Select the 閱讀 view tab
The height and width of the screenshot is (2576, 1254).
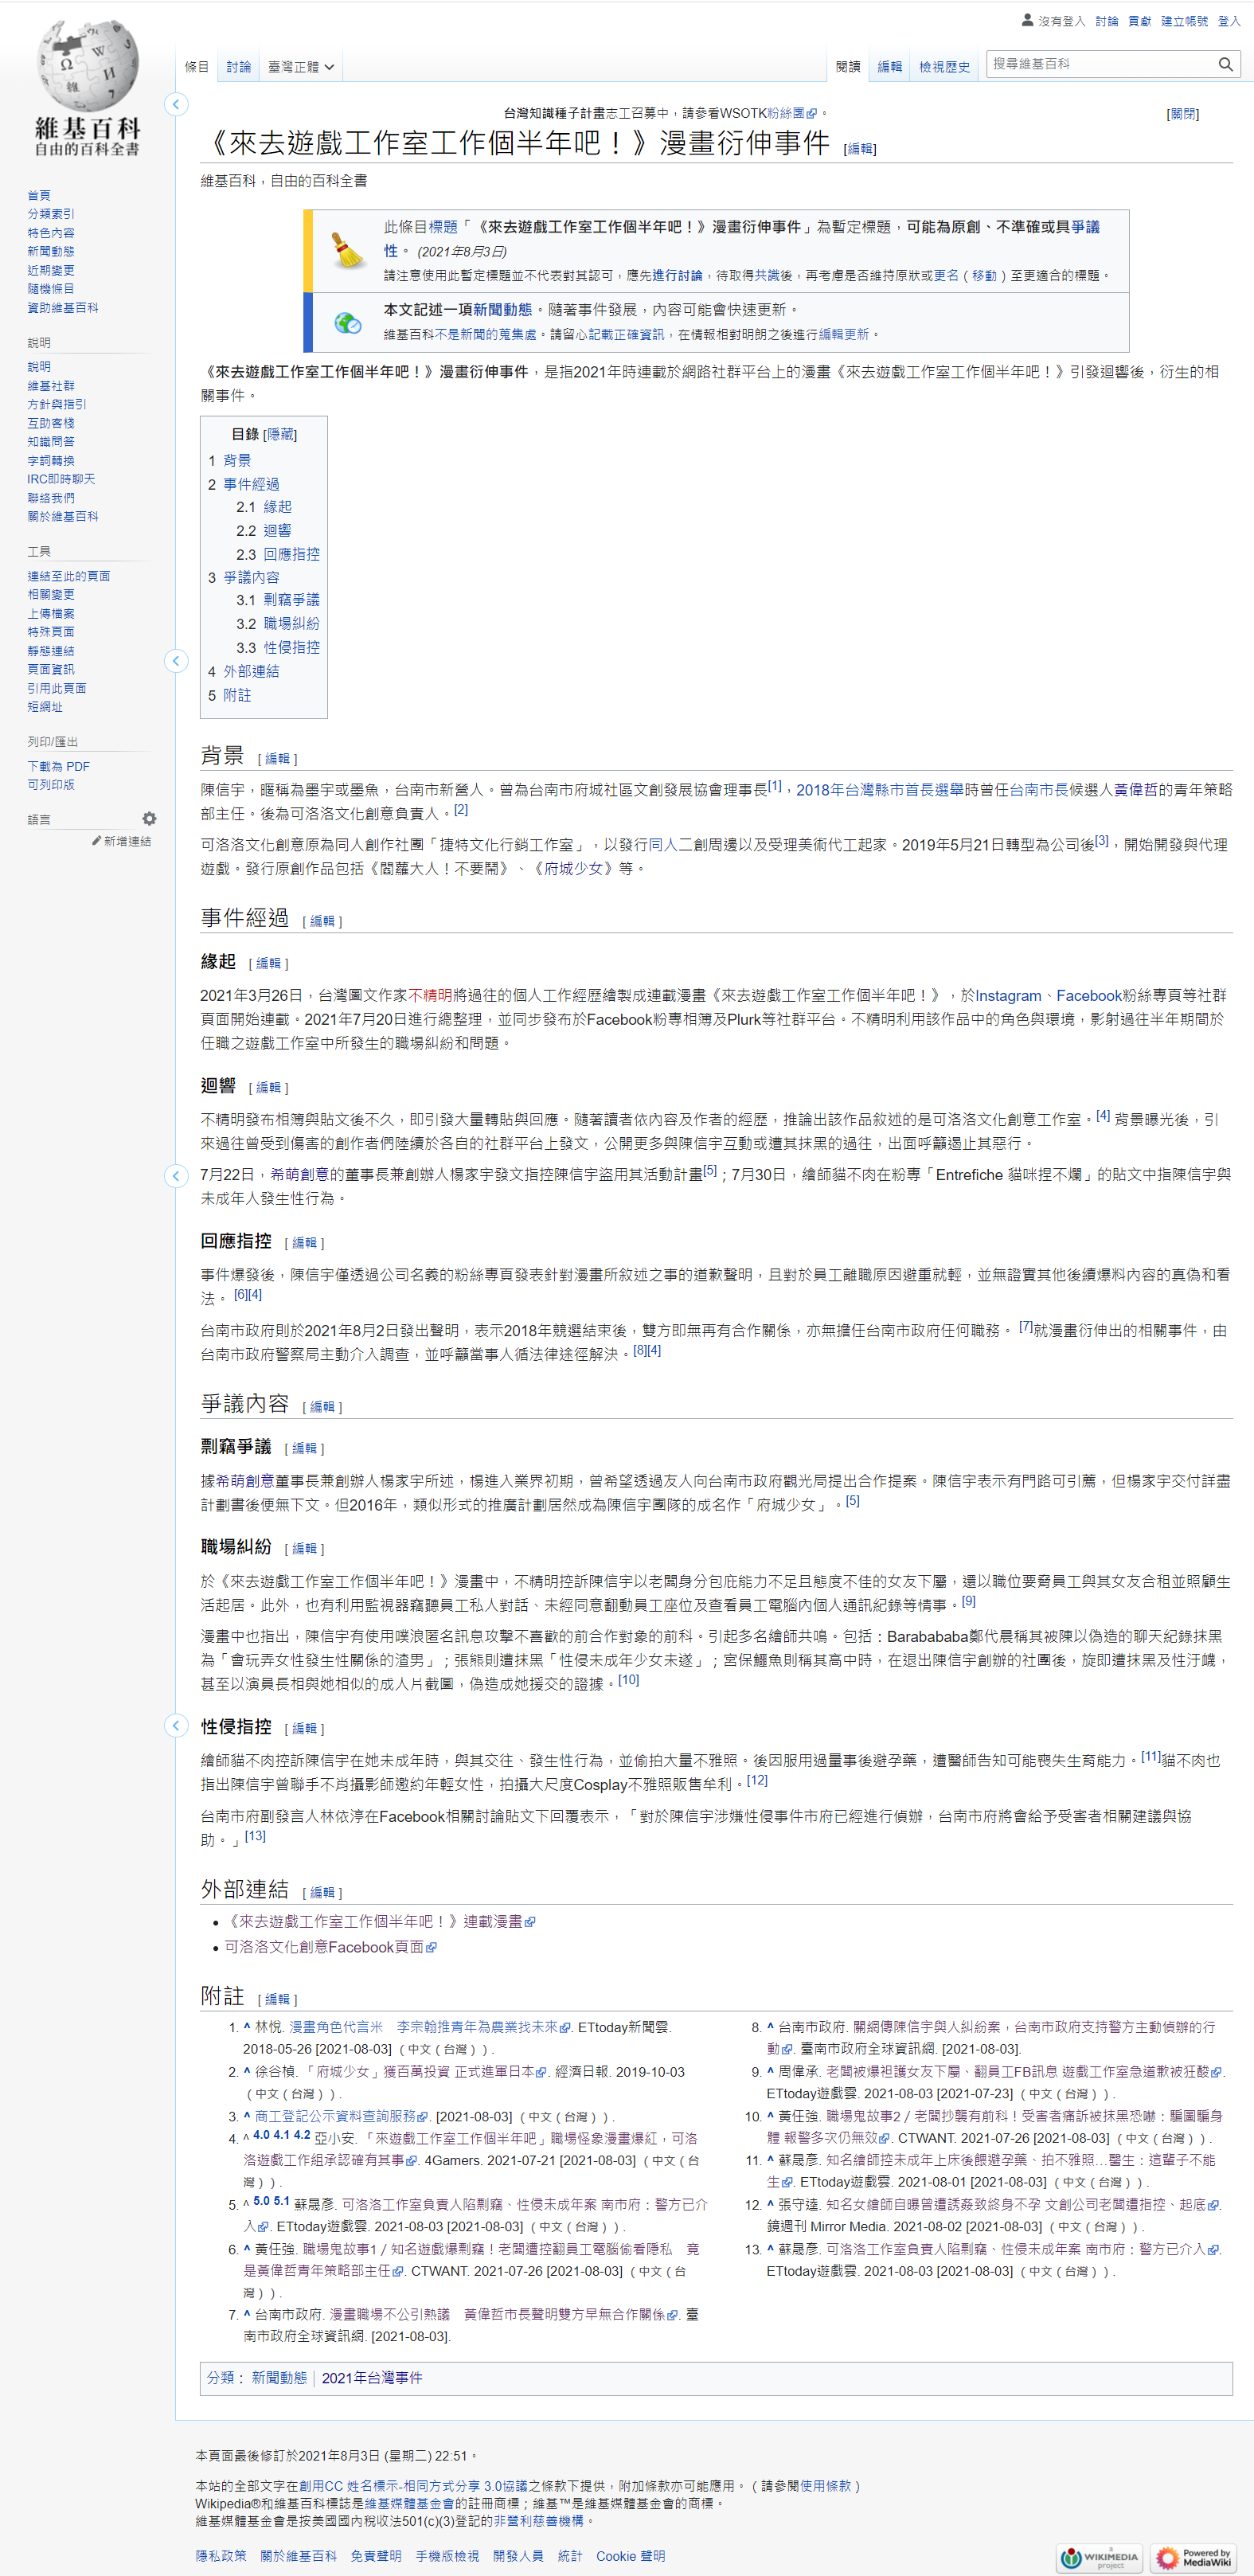click(848, 67)
